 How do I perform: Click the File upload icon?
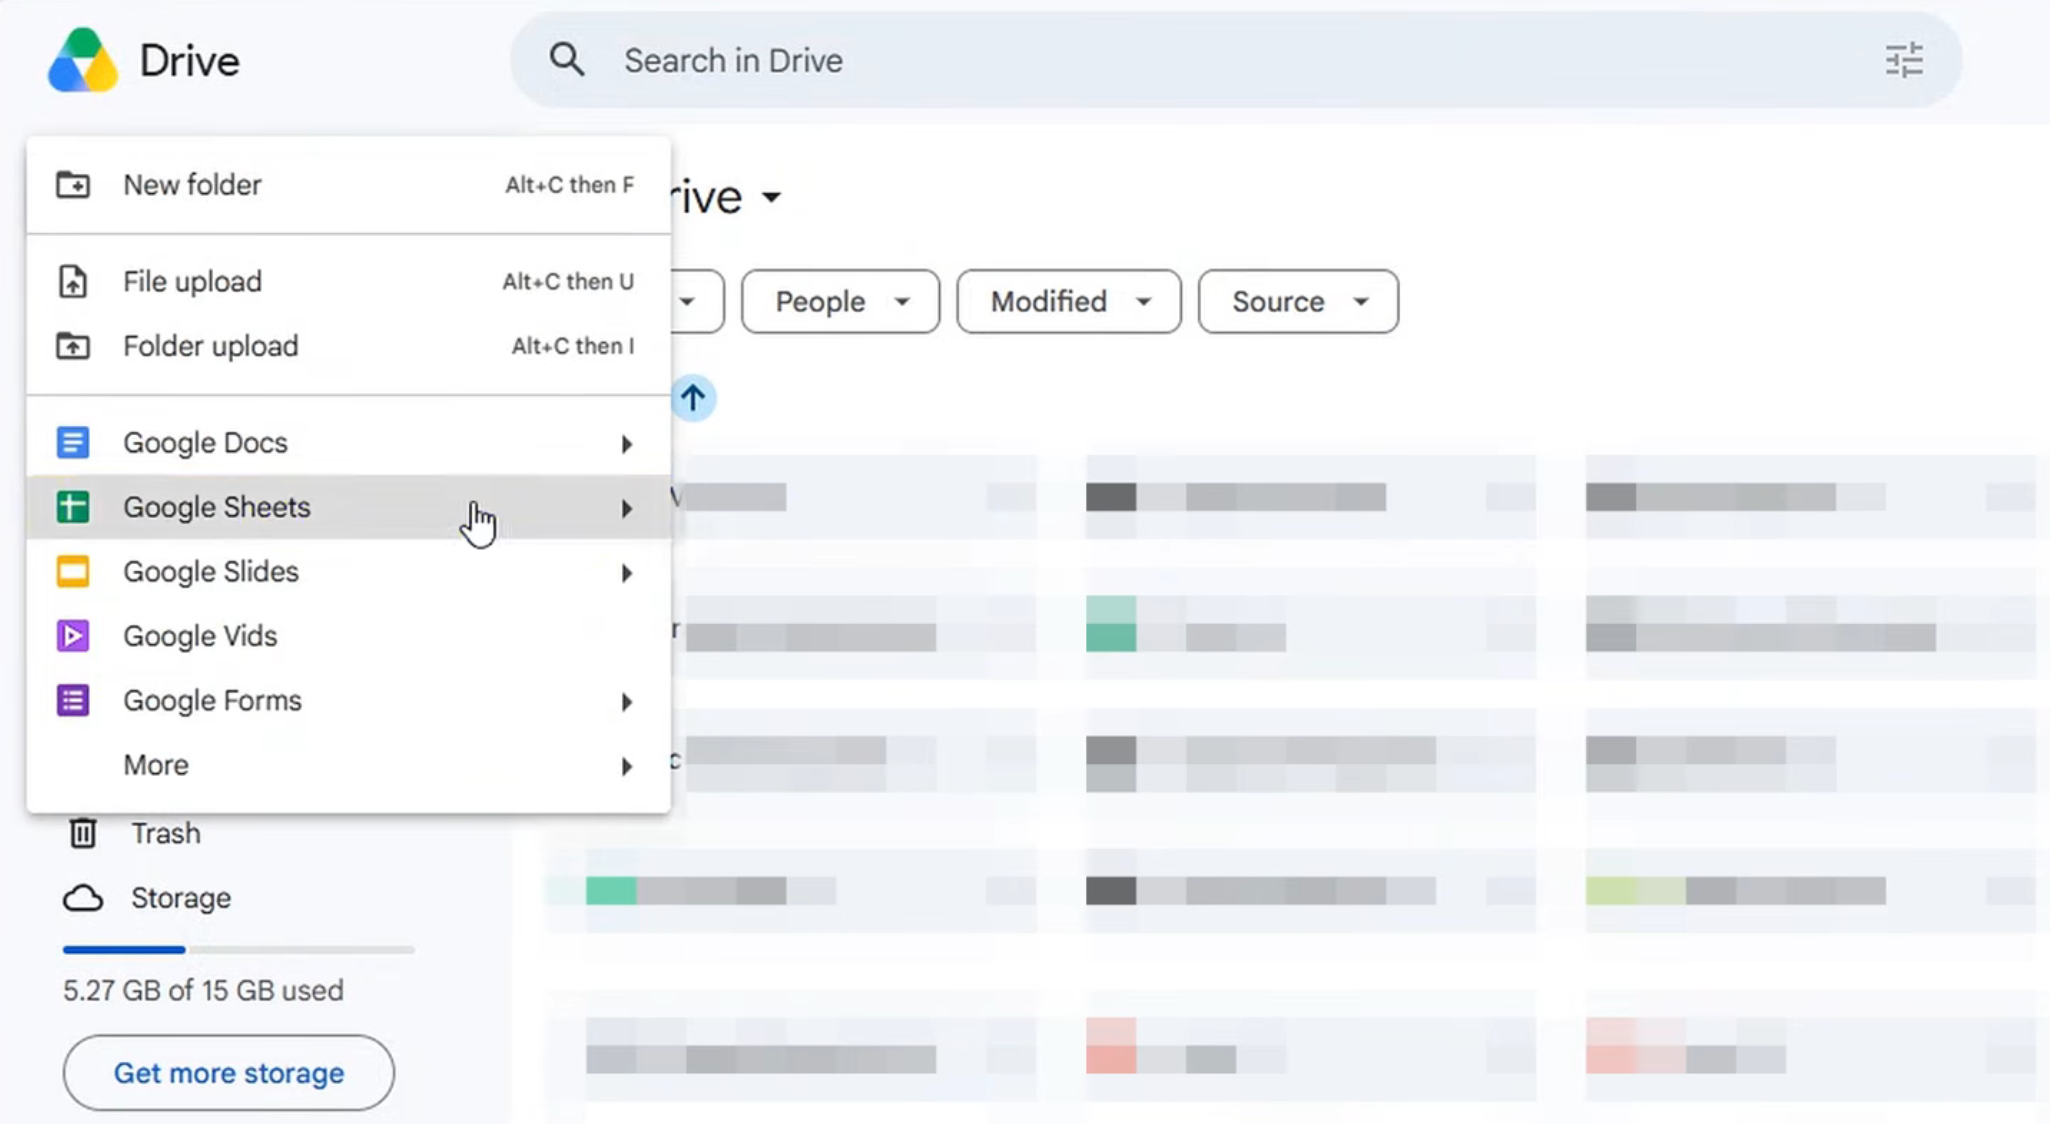point(72,282)
